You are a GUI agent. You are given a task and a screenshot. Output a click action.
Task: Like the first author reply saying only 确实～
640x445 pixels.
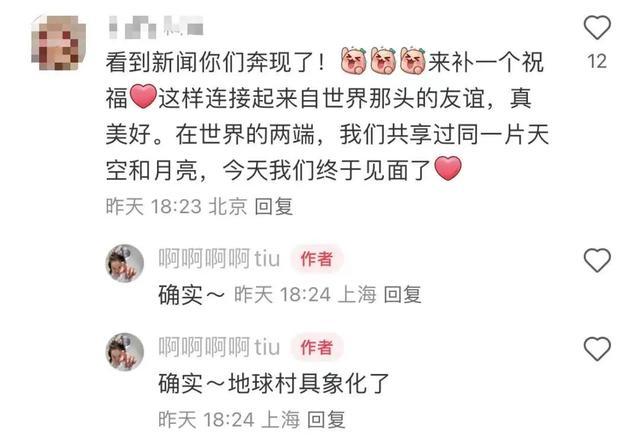(597, 260)
